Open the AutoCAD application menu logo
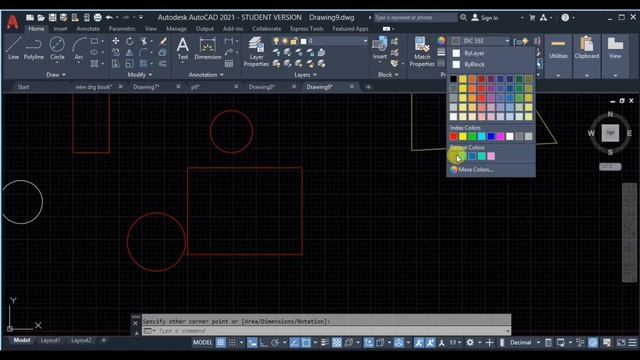The width and height of the screenshot is (640, 360). point(12,22)
